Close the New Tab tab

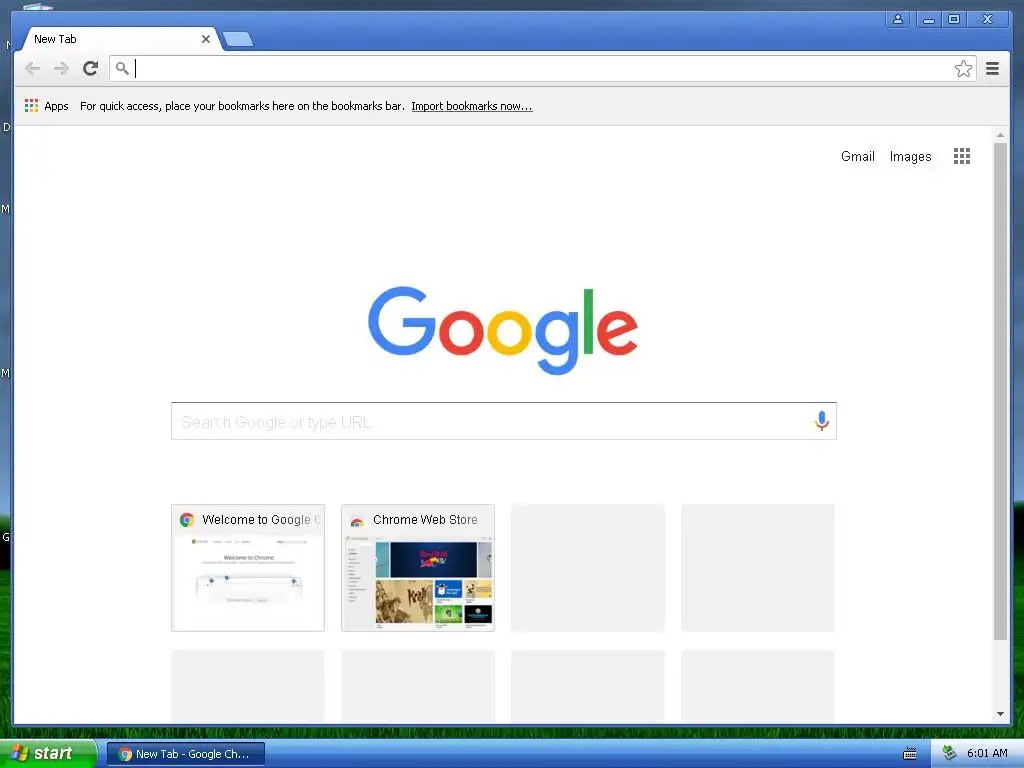coord(206,39)
